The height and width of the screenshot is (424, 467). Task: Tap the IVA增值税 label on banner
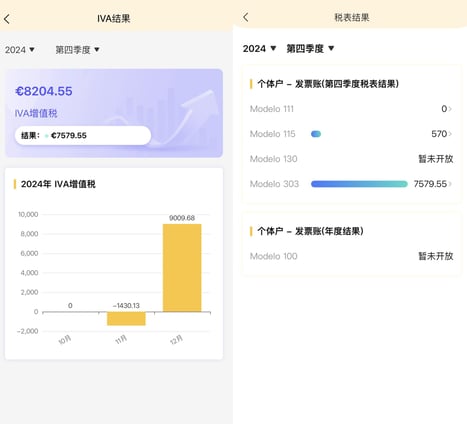point(36,113)
